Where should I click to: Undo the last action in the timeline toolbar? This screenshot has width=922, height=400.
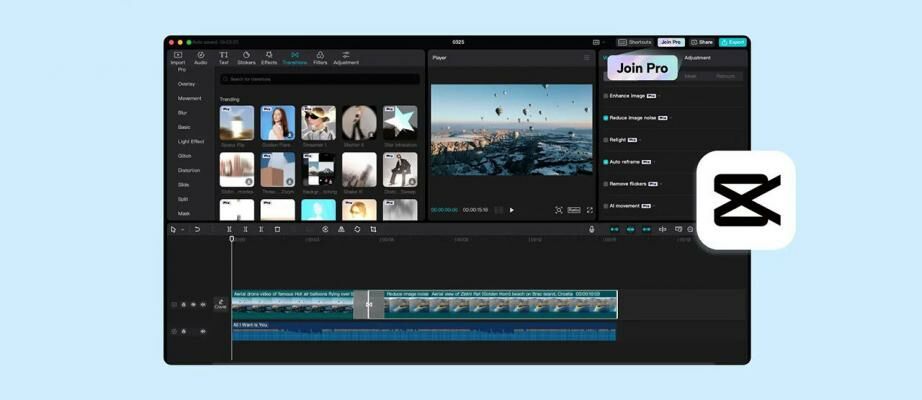point(197,229)
